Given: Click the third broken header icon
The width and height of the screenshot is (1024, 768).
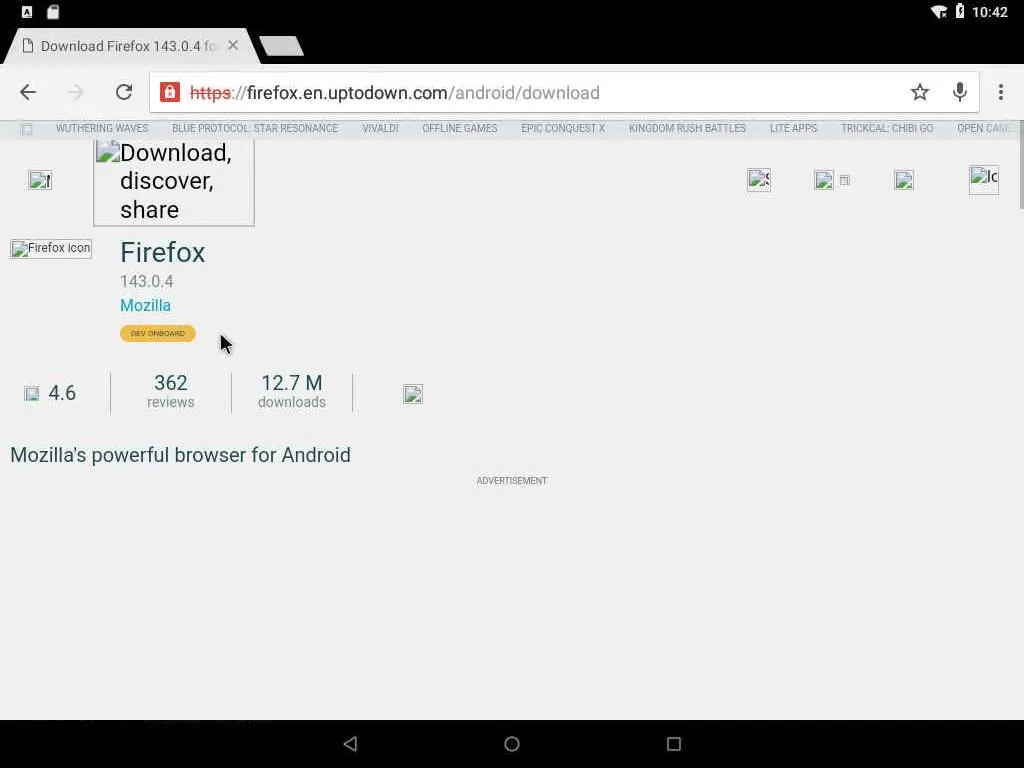Looking at the screenshot, I should tap(904, 180).
